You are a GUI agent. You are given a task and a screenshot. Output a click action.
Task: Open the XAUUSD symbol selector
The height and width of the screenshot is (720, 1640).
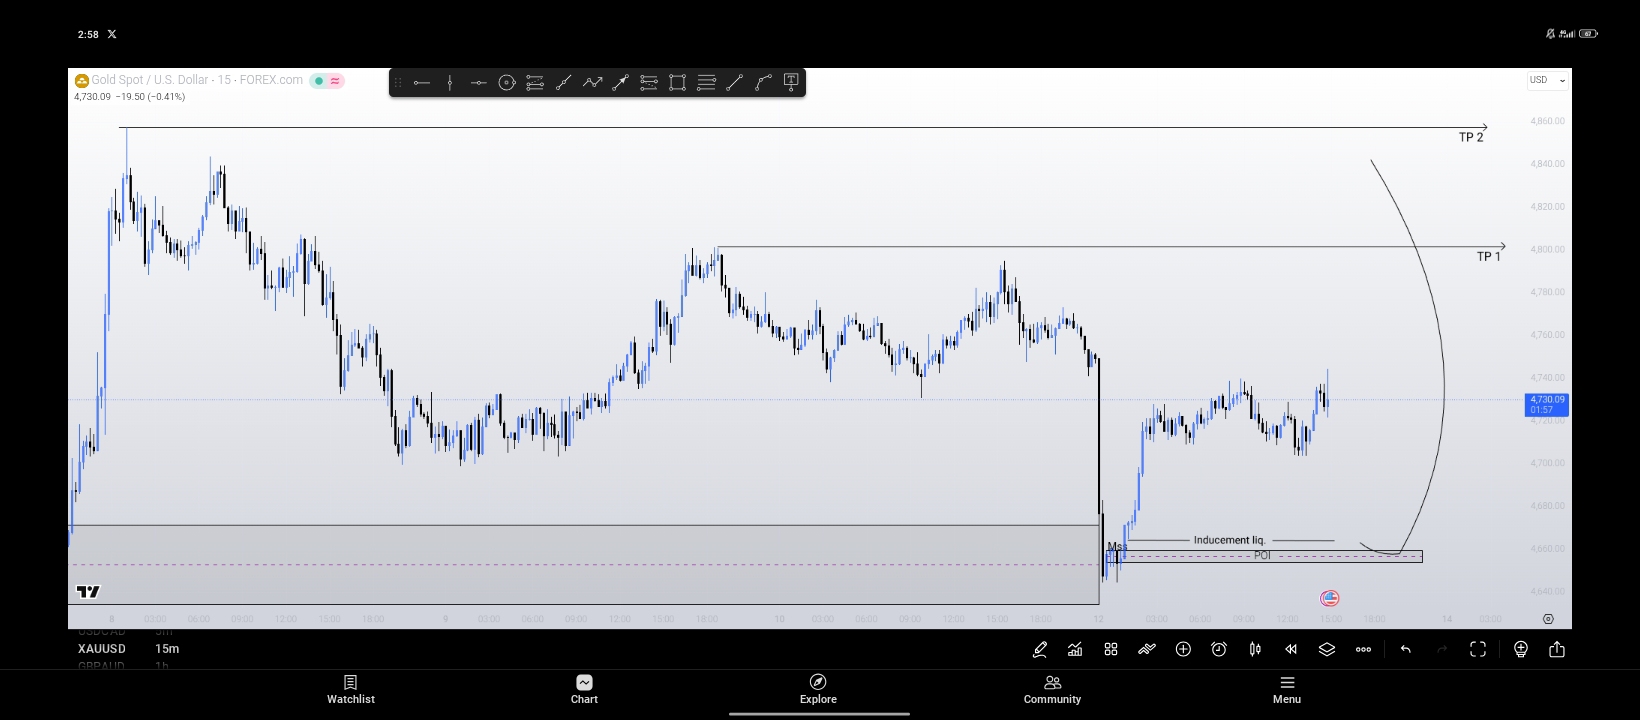102,649
